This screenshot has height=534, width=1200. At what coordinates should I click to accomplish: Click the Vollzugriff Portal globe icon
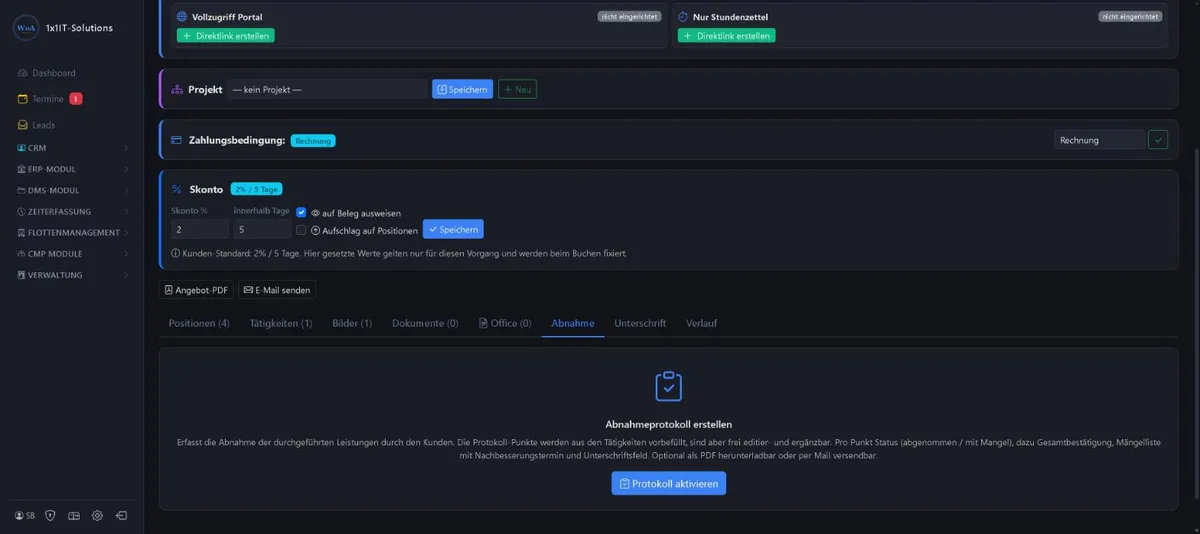pyautogui.click(x=182, y=17)
